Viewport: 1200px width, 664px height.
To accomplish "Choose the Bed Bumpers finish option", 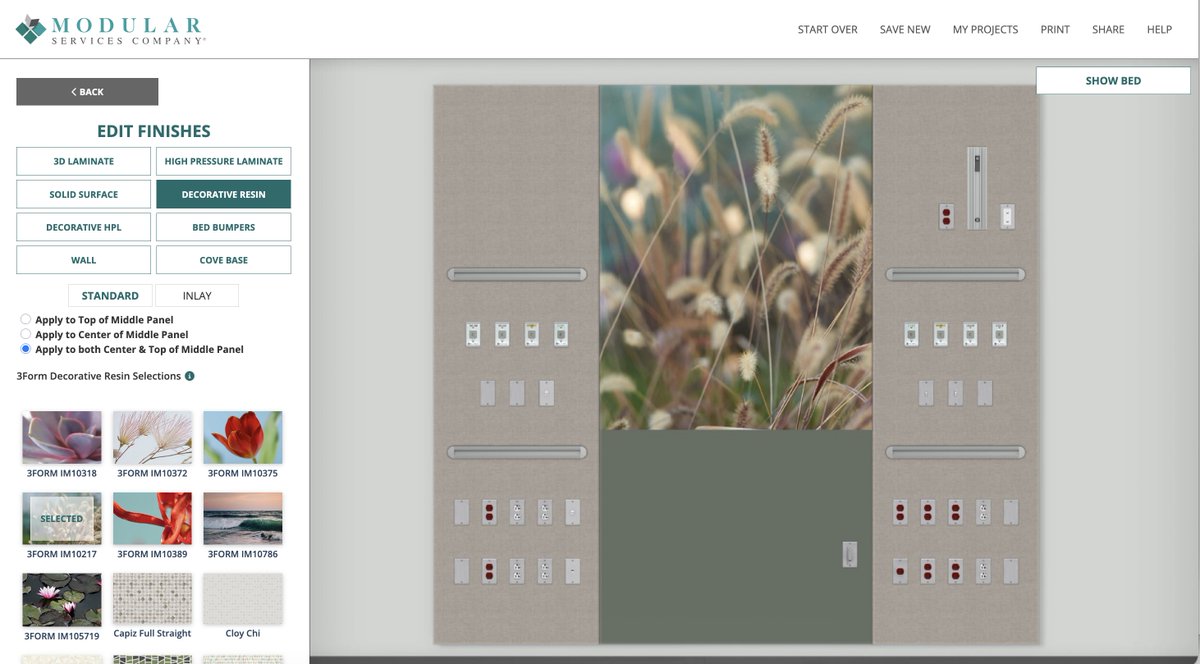I will tap(224, 227).
